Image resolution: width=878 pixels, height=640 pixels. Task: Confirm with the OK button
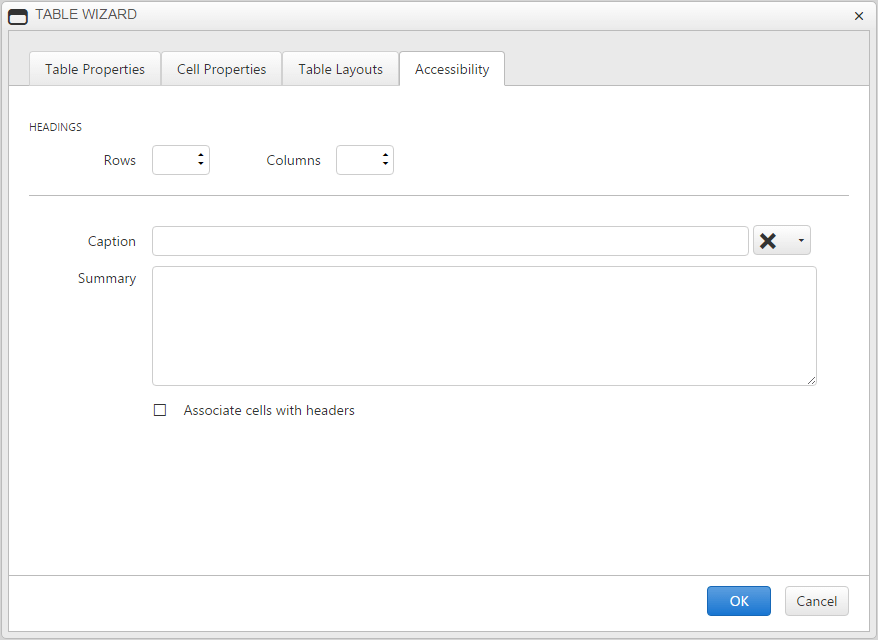[x=739, y=601]
